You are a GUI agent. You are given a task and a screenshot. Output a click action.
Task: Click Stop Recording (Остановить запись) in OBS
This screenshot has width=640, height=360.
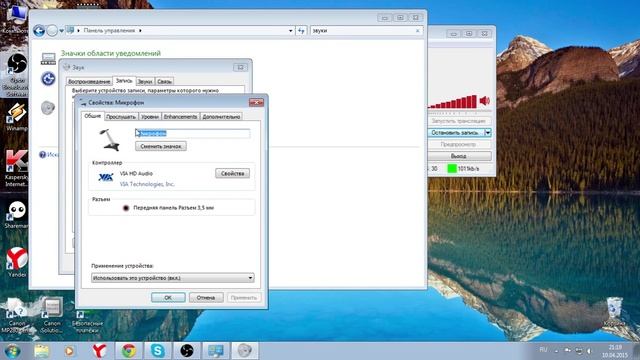click(x=455, y=133)
